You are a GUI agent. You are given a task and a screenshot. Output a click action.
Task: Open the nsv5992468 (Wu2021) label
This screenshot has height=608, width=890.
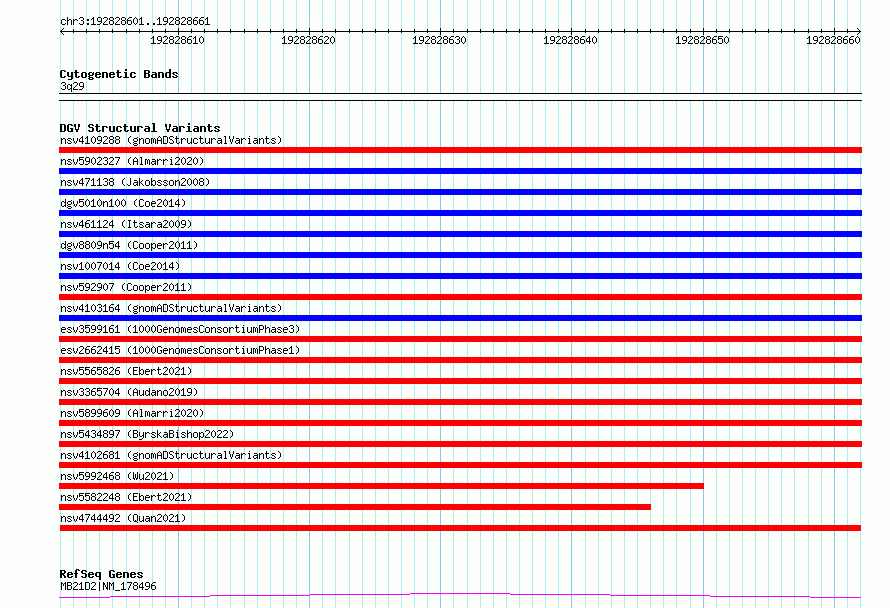click(x=117, y=476)
